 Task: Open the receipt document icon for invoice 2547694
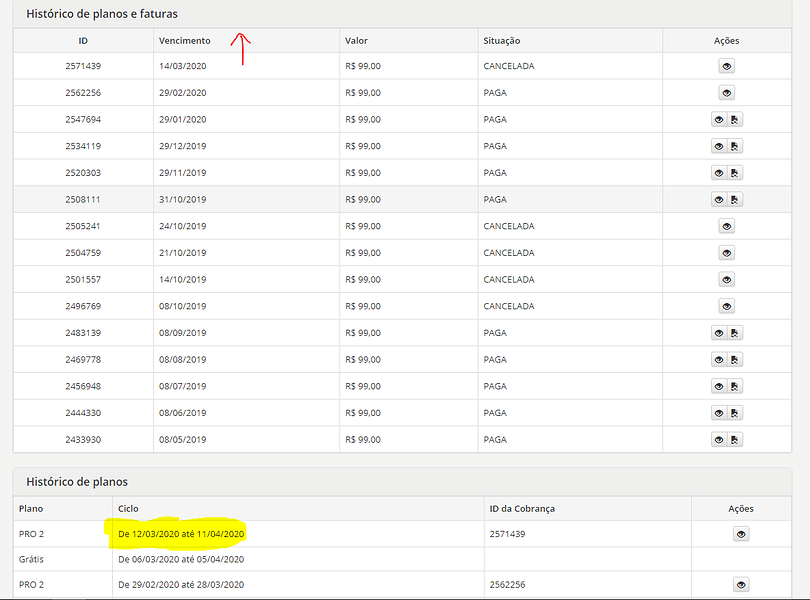point(735,119)
